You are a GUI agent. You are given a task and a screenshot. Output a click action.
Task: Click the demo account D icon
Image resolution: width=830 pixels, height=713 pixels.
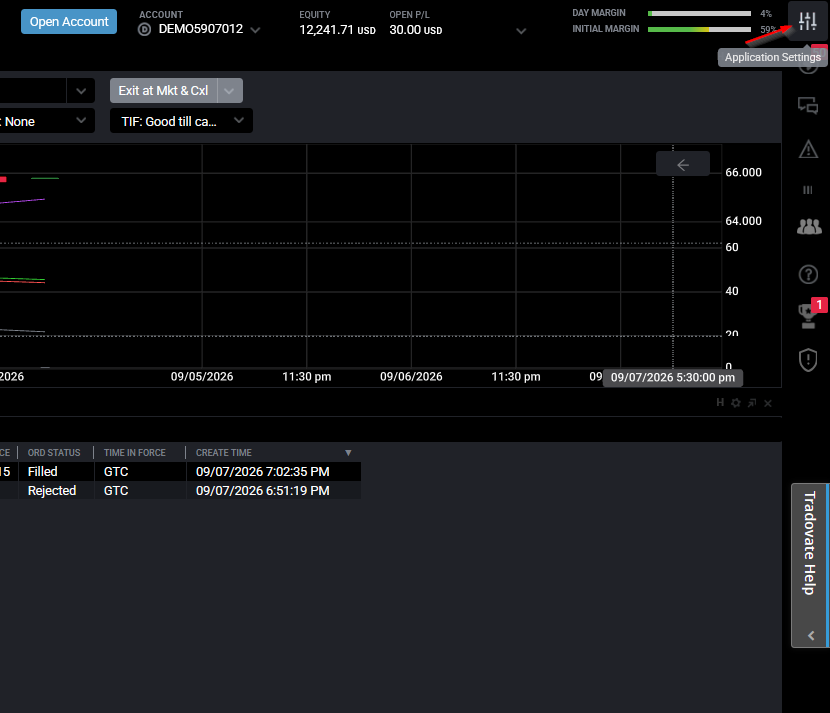click(x=145, y=30)
